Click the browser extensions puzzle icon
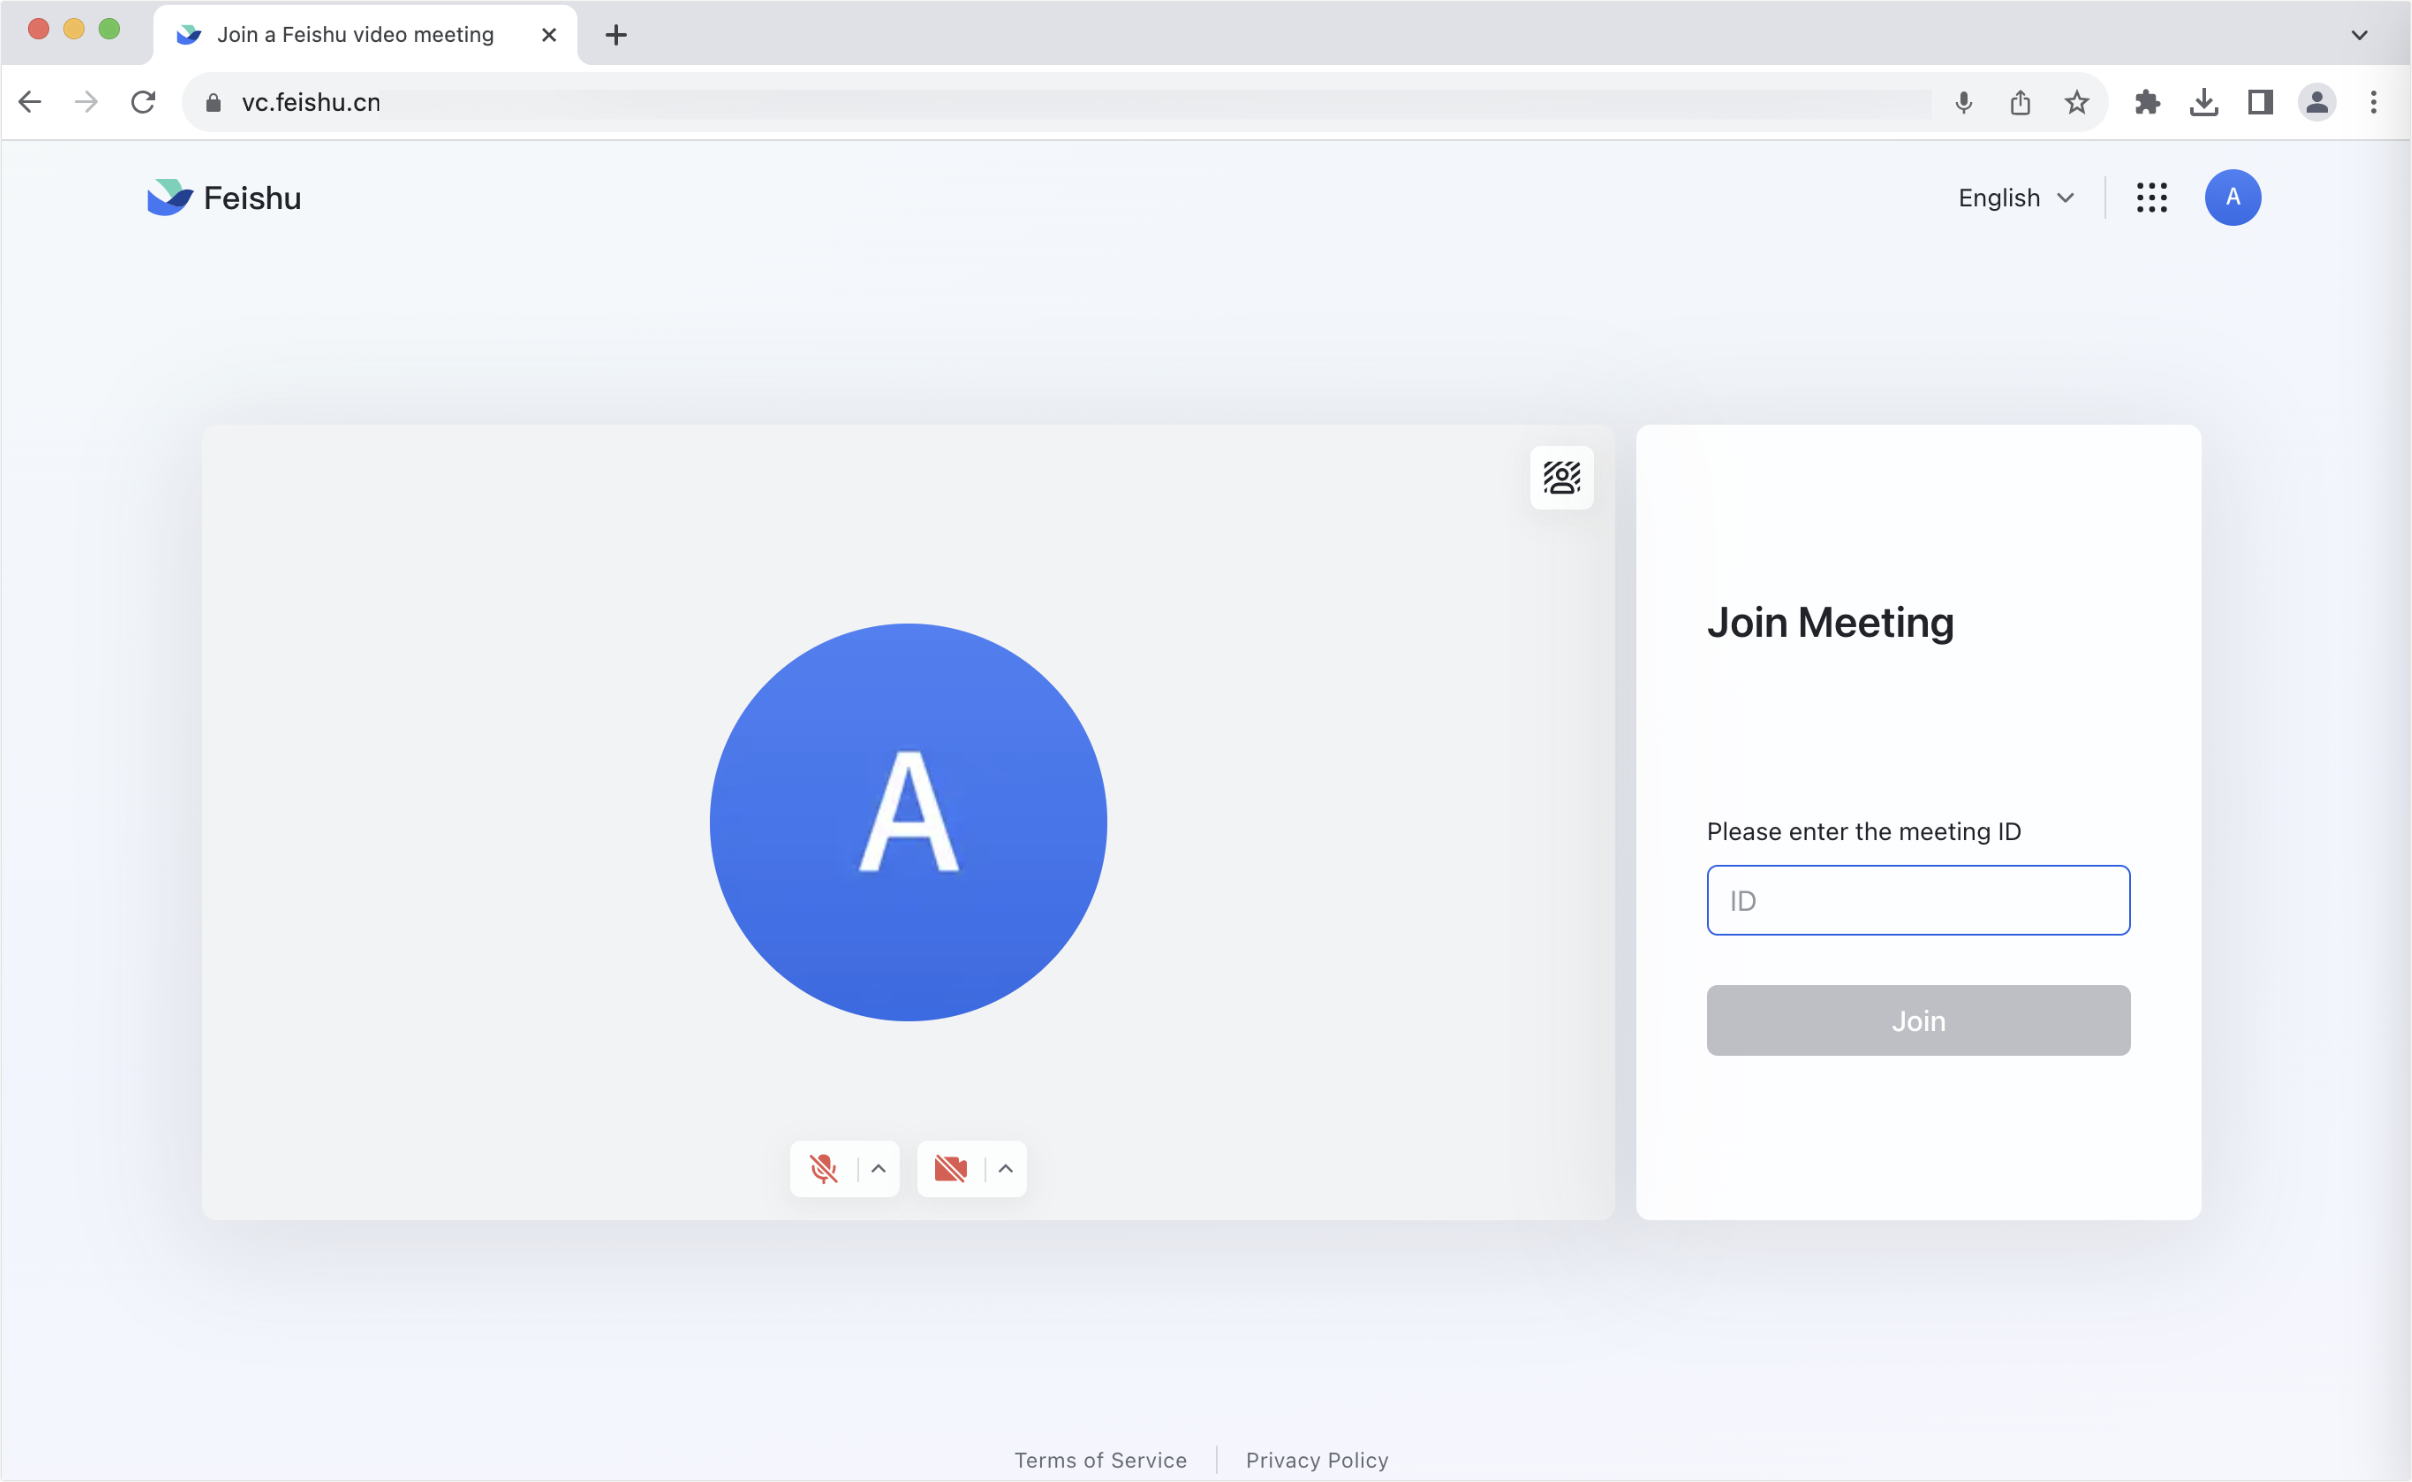 (2147, 101)
